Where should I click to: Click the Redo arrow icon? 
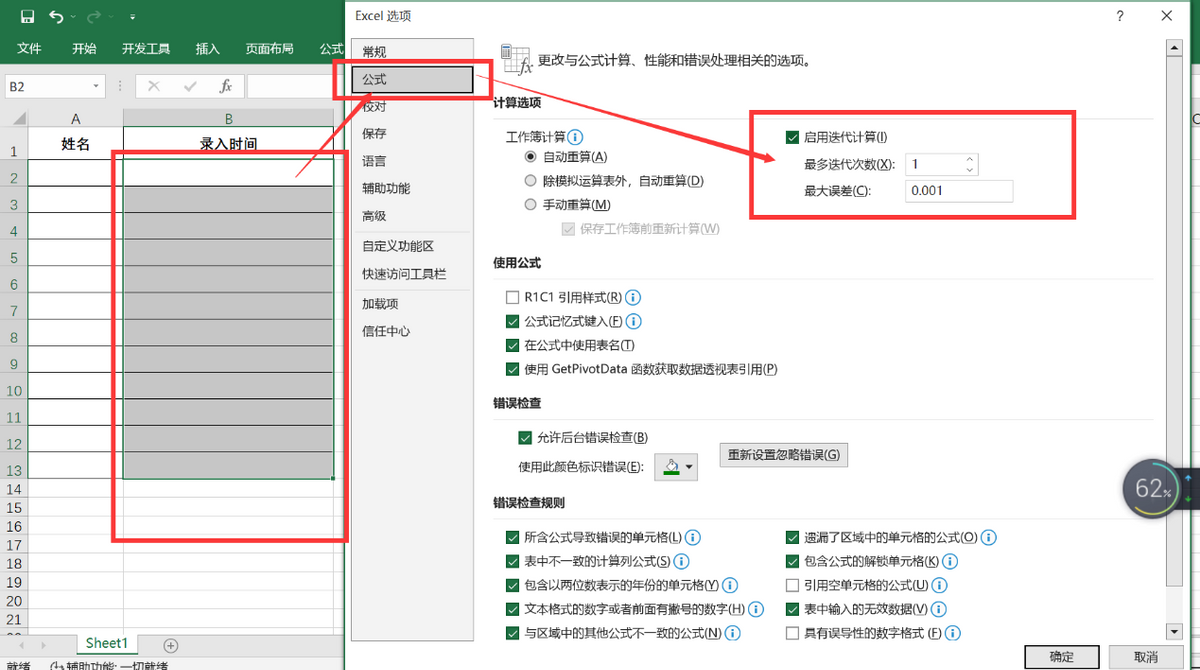93,17
